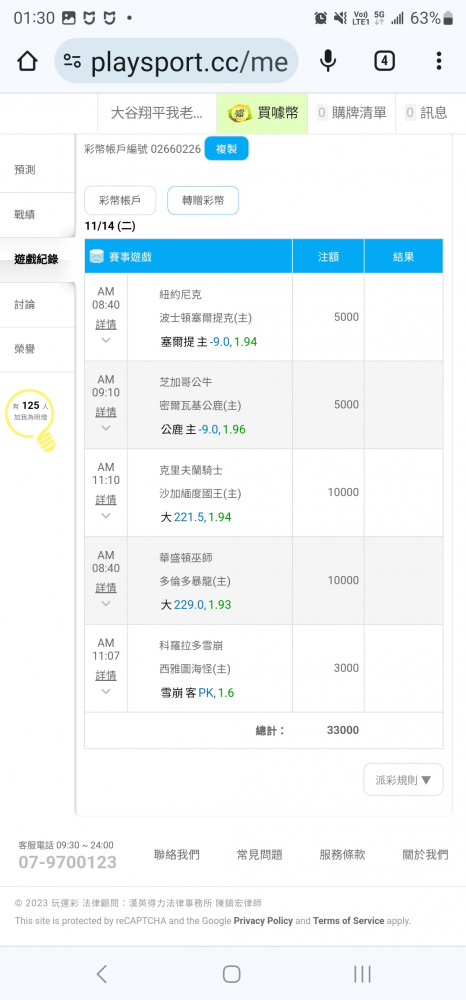Switch to the 預測 sidebar tab
This screenshot has height=1000, width=466.
37,170
